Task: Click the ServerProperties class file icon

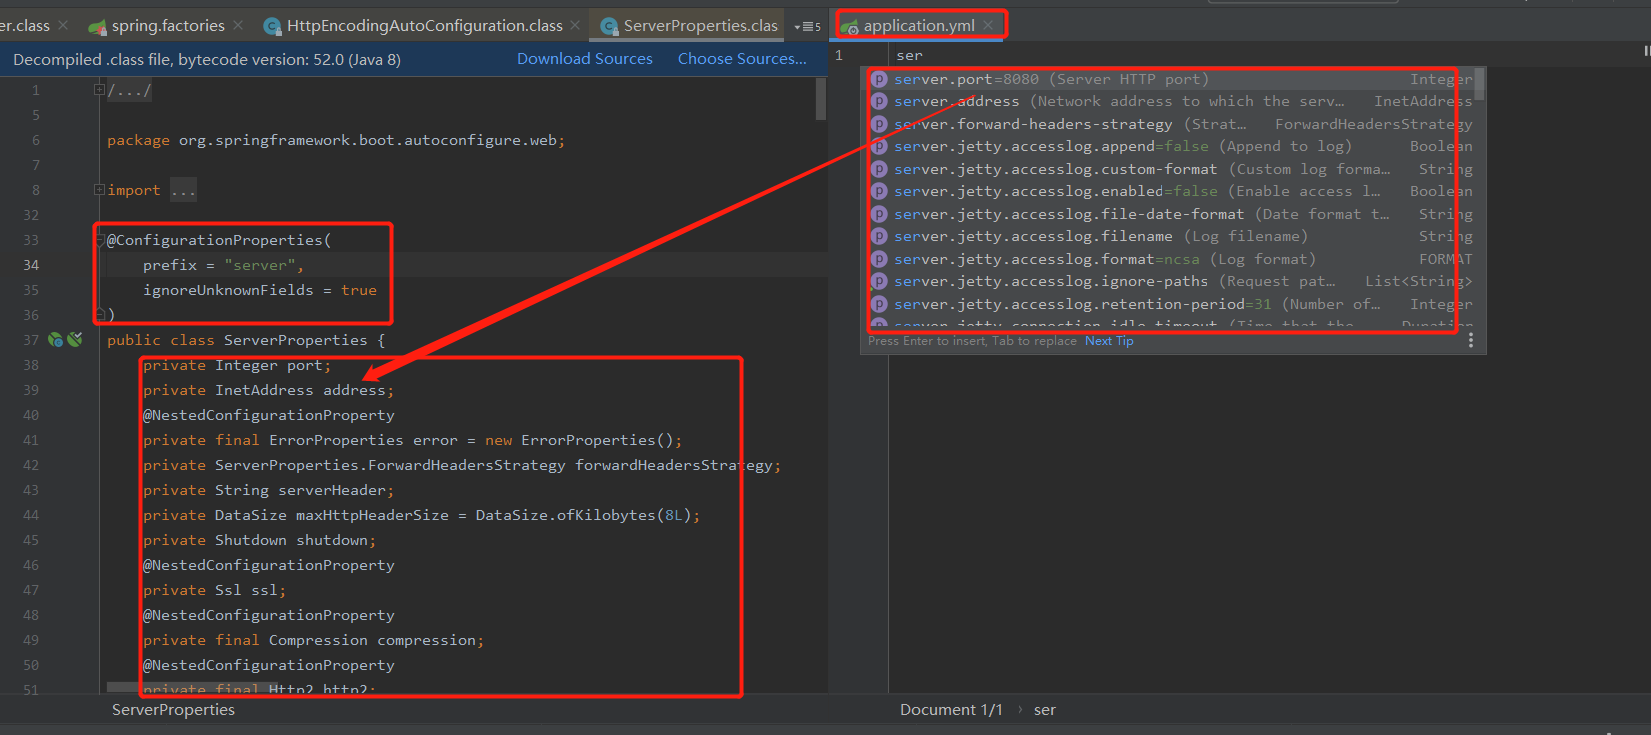Action: (609, 26)
